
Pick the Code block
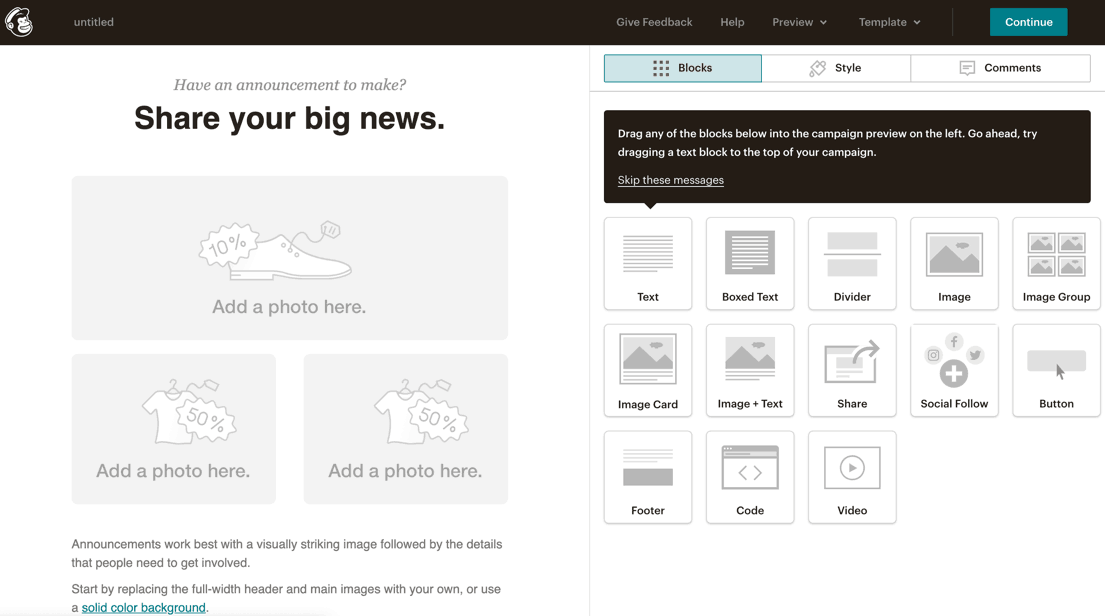750,477
